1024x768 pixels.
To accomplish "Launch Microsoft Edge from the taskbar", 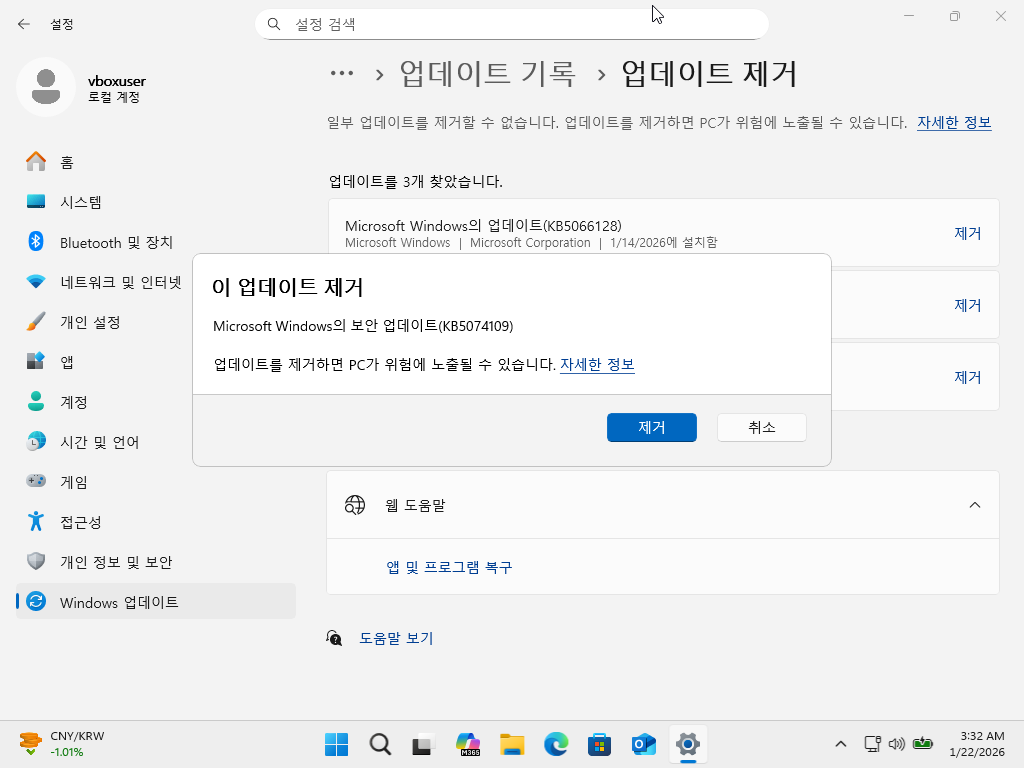I will (556, 744).
